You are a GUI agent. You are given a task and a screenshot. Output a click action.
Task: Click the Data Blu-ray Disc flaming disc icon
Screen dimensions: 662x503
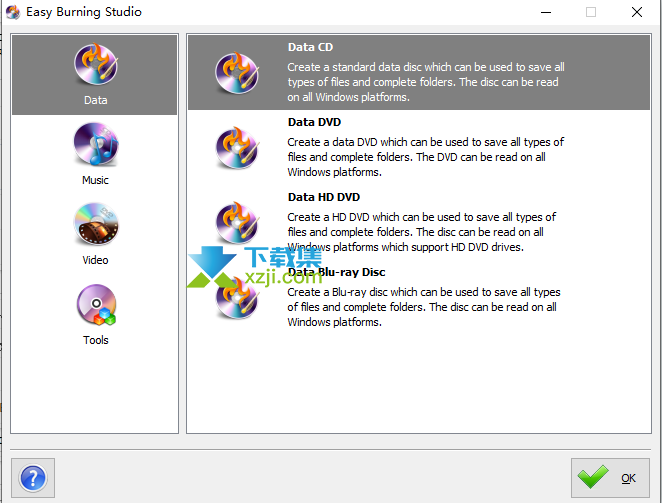237,298
